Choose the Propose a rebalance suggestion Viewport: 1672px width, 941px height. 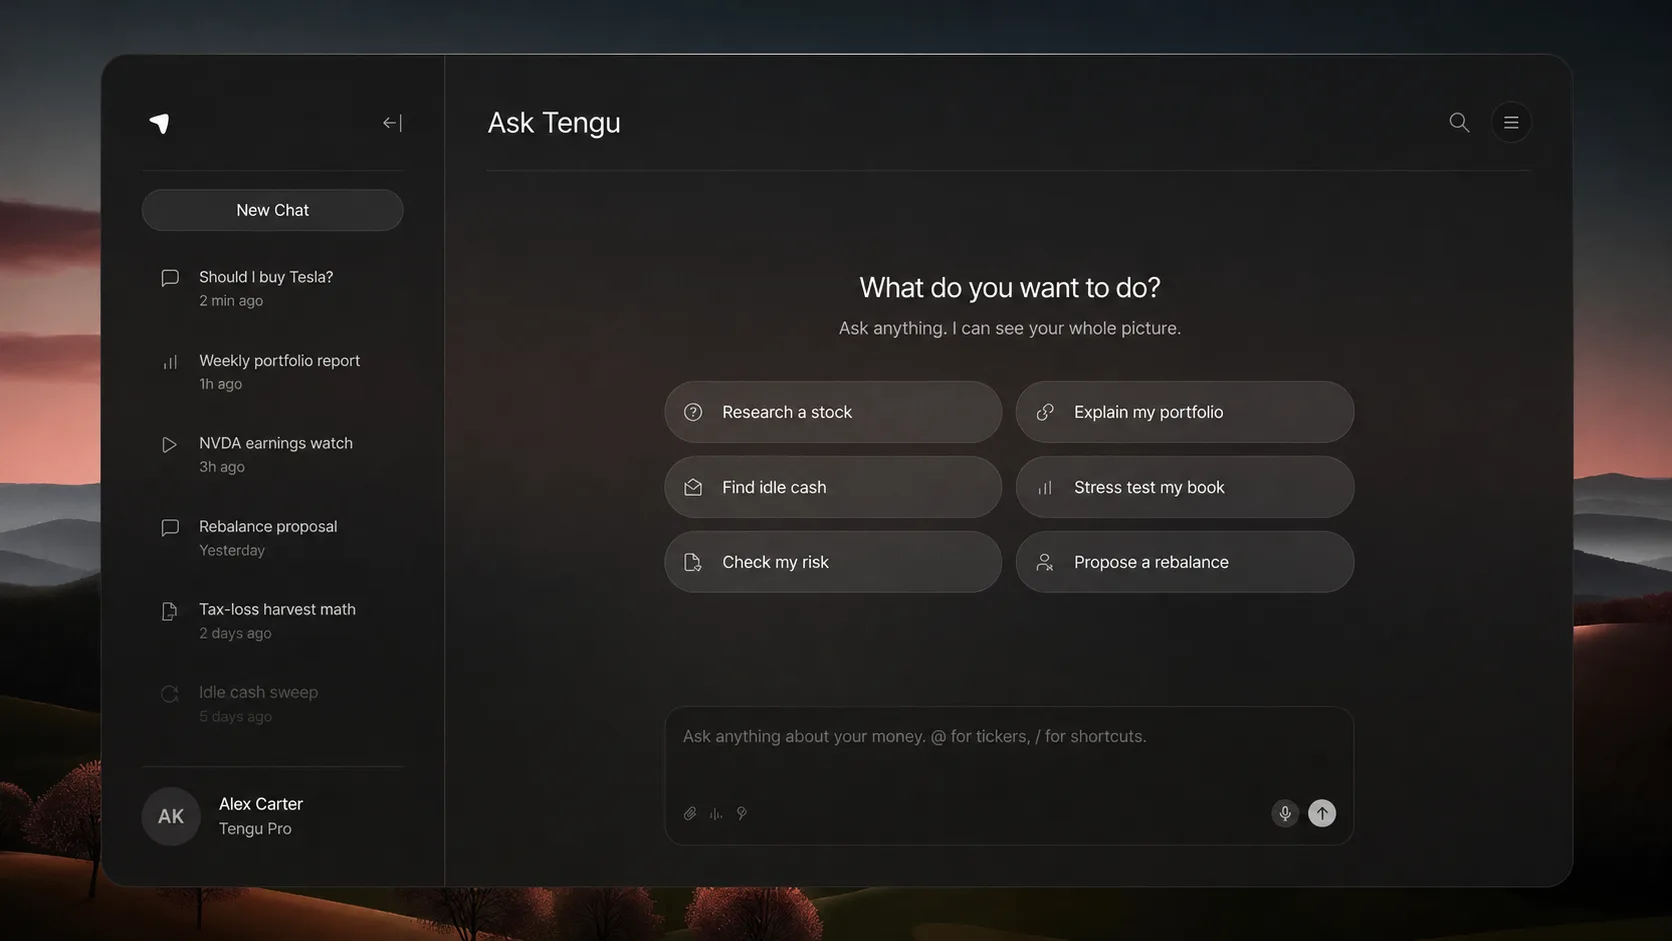click(x=1185, y=562)
